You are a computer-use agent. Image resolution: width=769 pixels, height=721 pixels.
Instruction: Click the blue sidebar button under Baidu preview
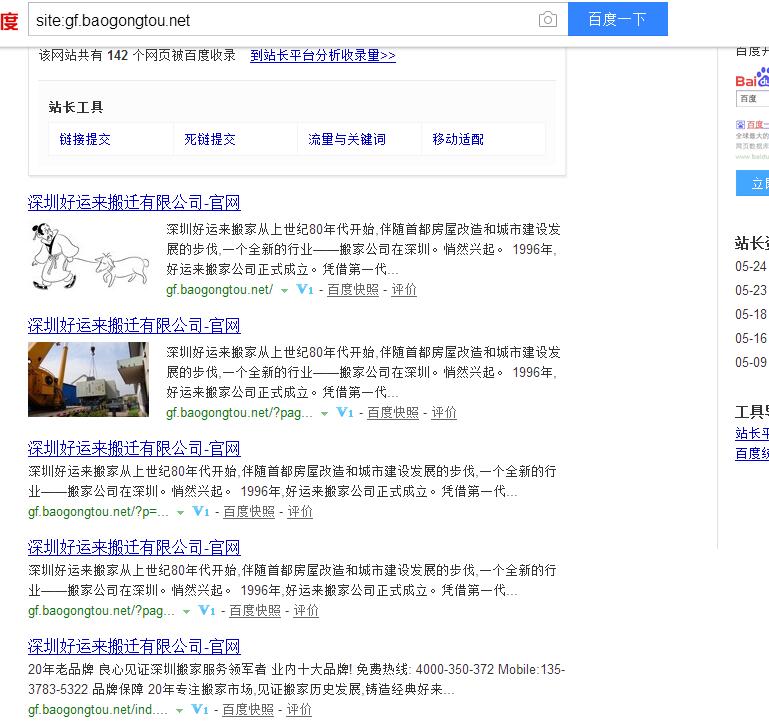[x=752, y=183]
